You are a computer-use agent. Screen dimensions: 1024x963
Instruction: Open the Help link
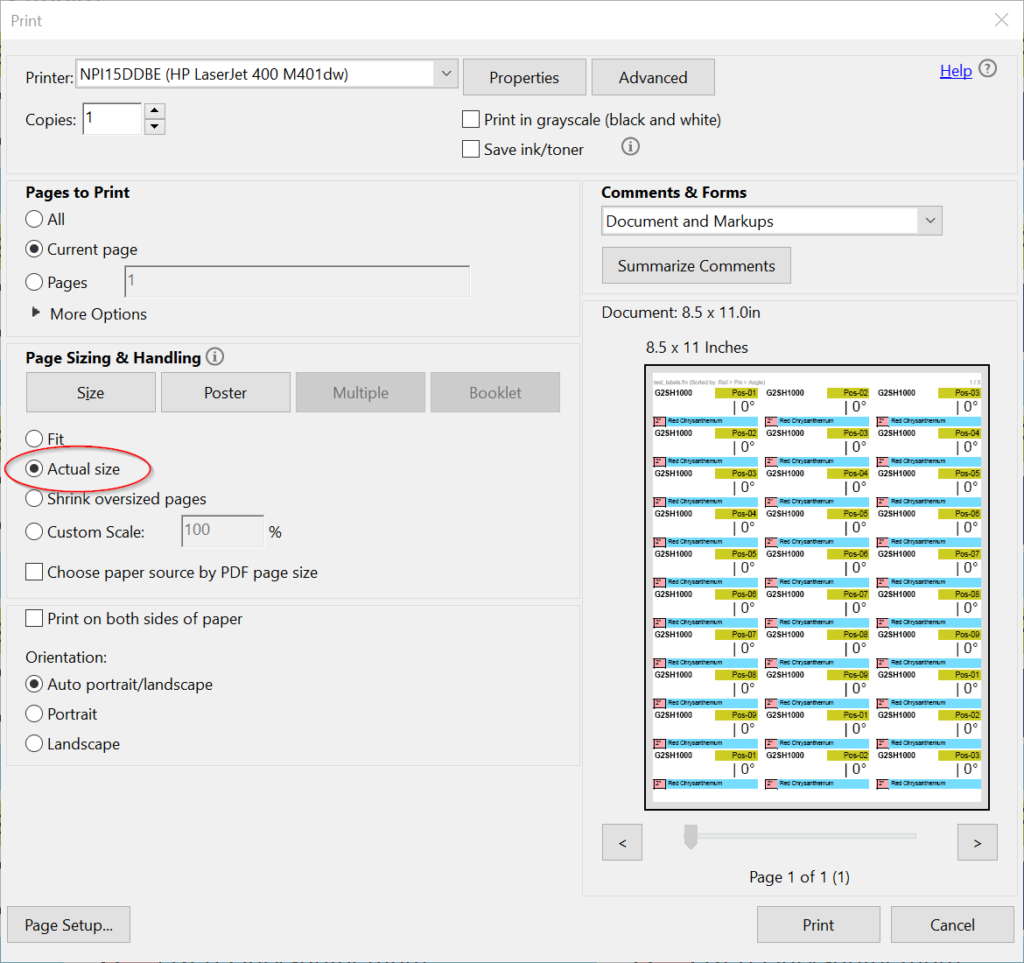point(955,70)
